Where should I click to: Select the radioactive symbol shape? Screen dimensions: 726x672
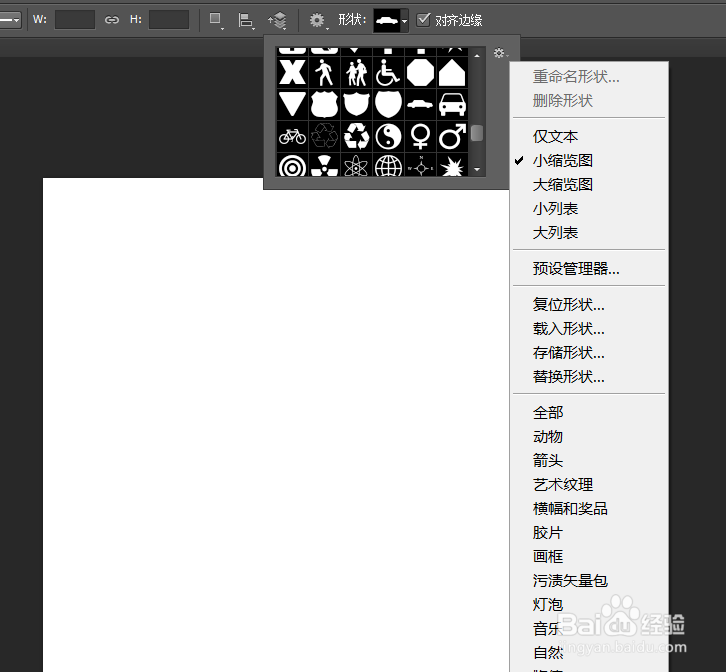tap(324, 165)
